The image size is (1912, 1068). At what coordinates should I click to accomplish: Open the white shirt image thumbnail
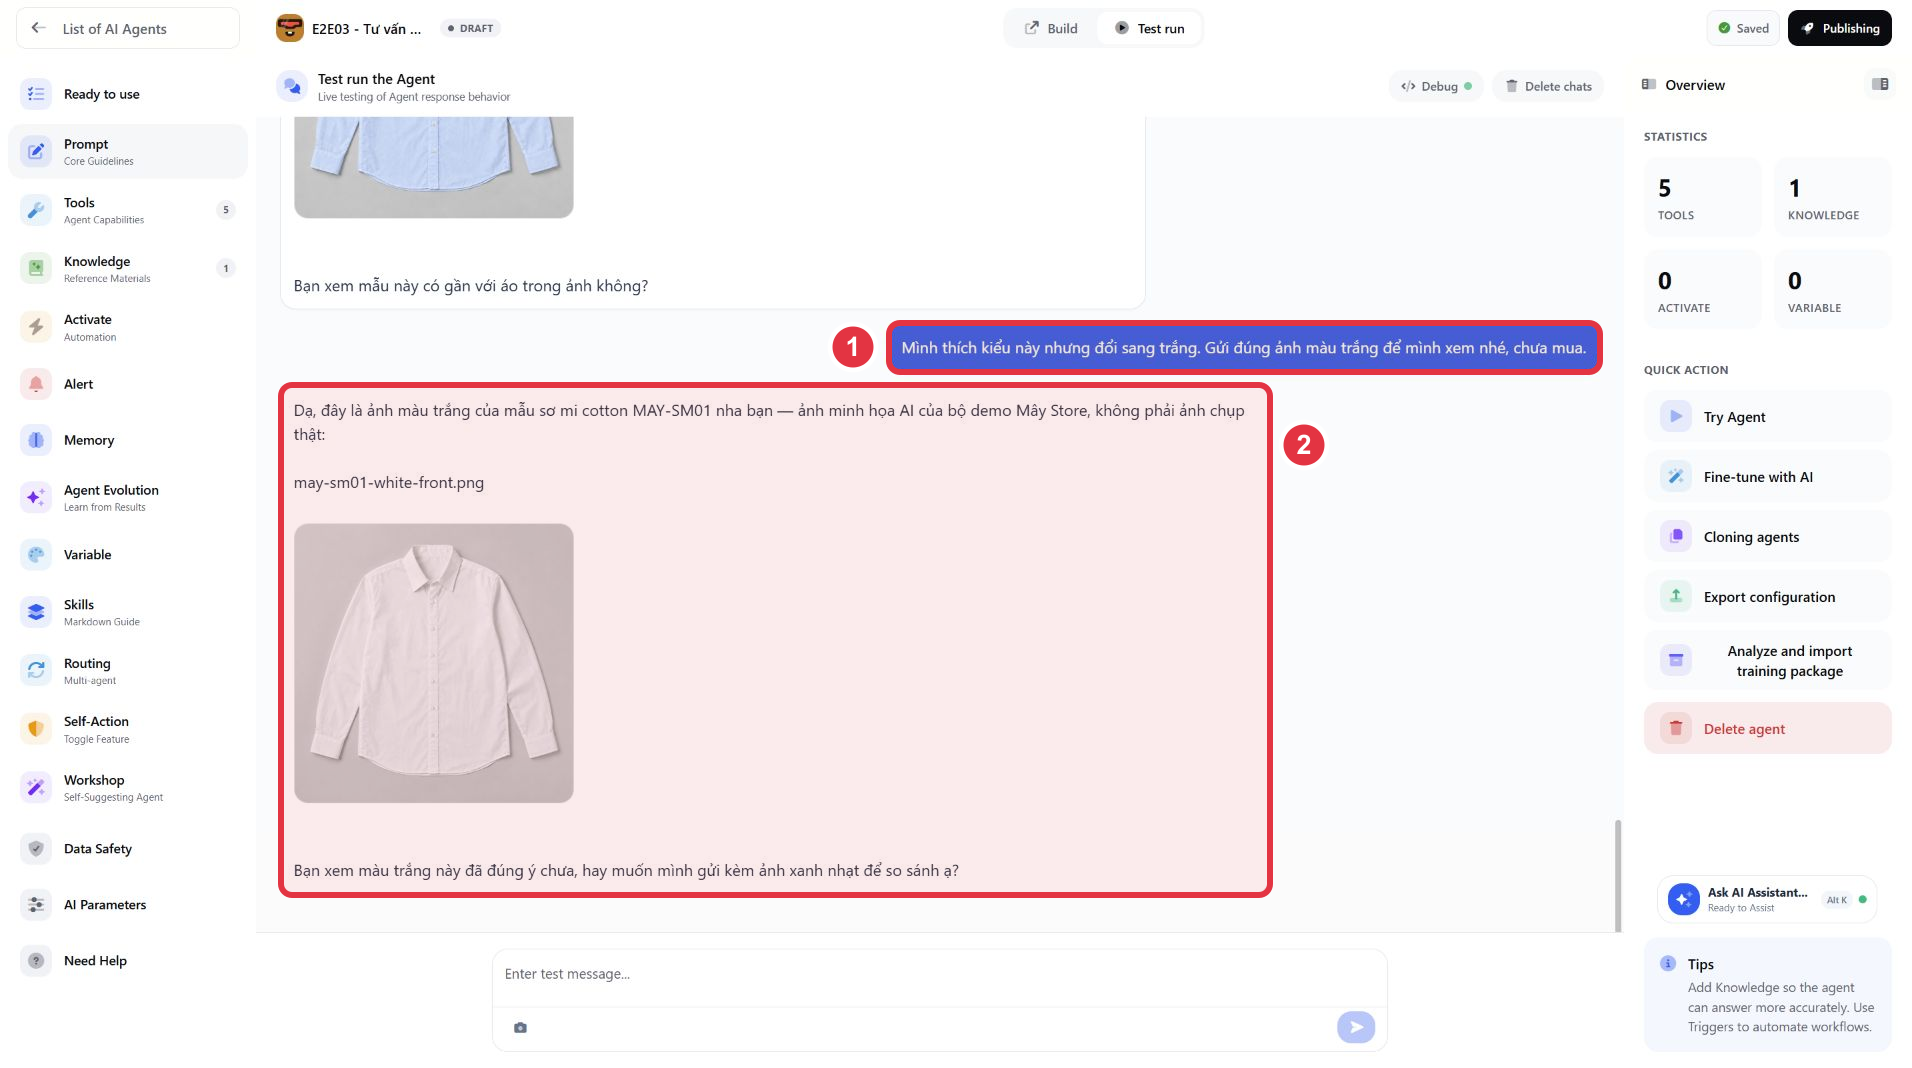(x=434, y=663)
